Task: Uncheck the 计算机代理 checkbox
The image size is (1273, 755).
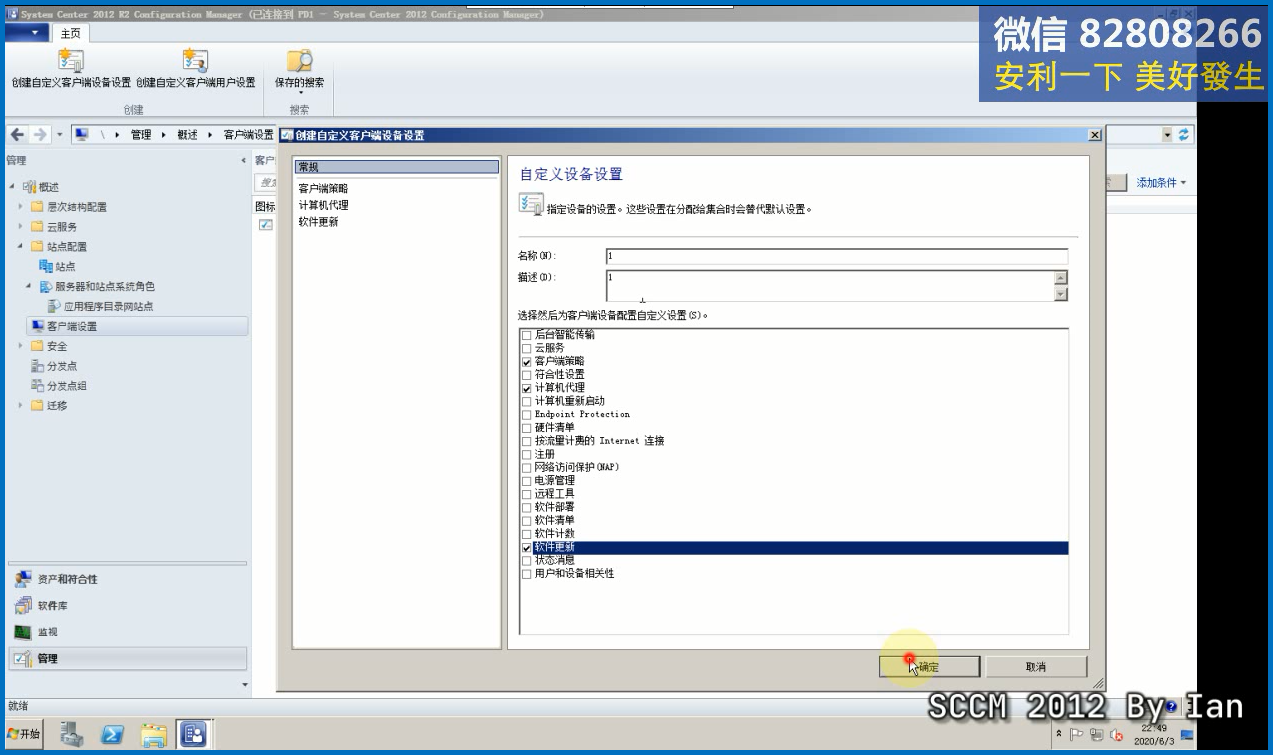Action: (x=527, y=388)
